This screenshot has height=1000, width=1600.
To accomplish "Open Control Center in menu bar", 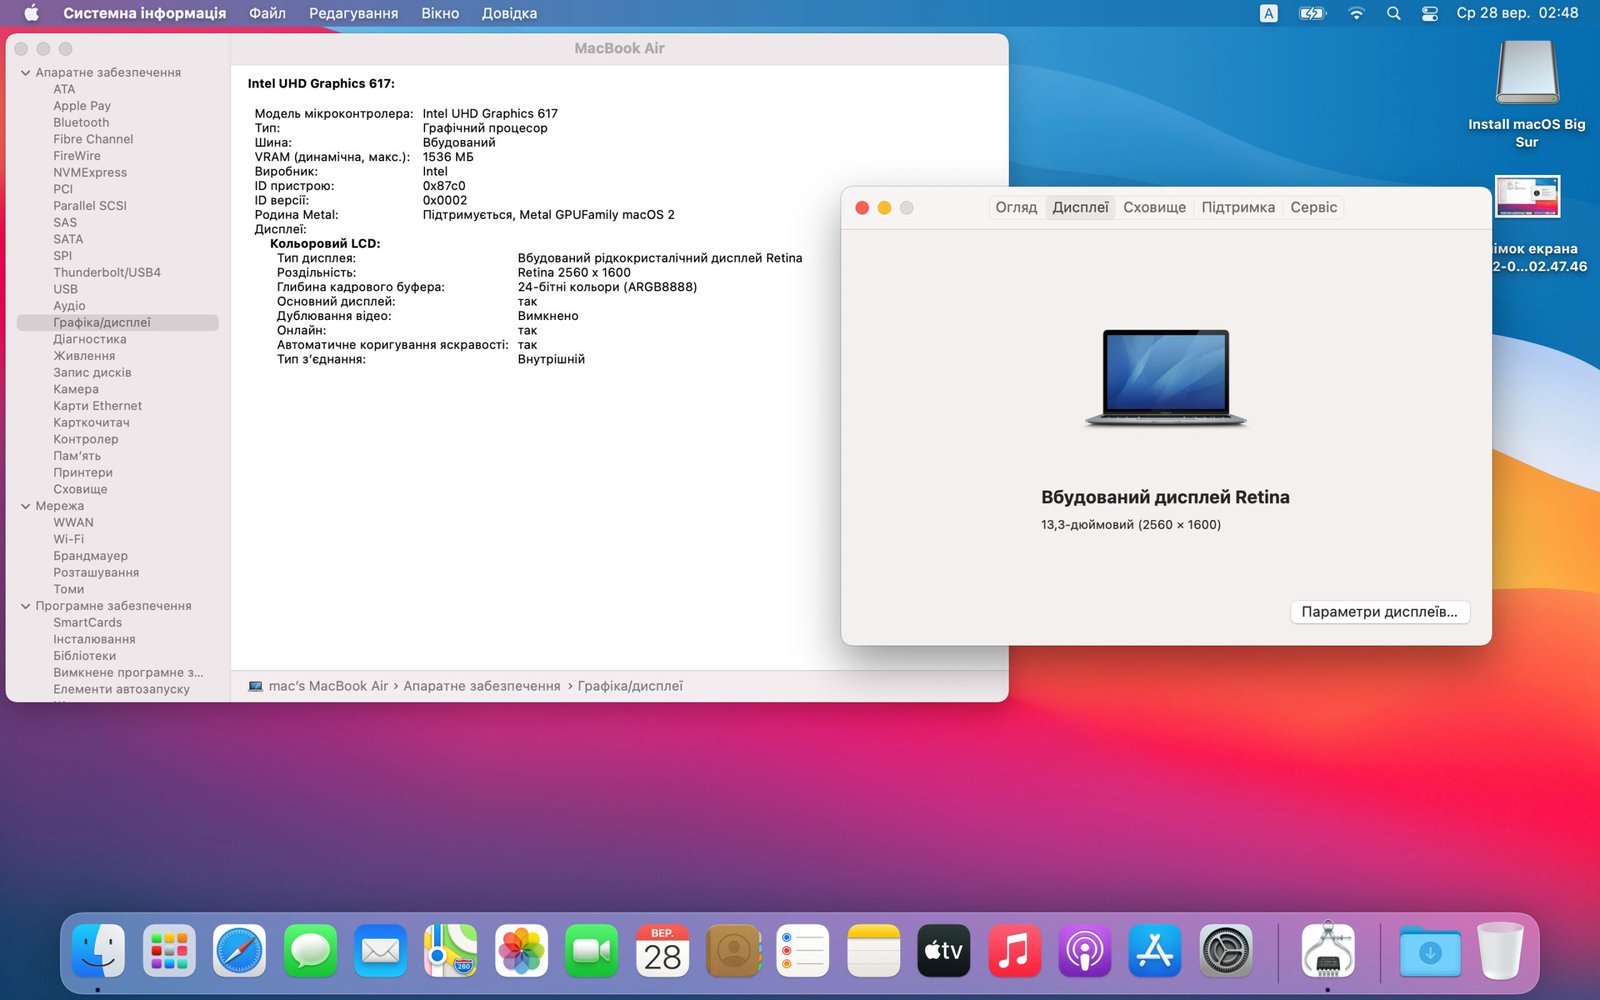I will (x=1430, y=13).
